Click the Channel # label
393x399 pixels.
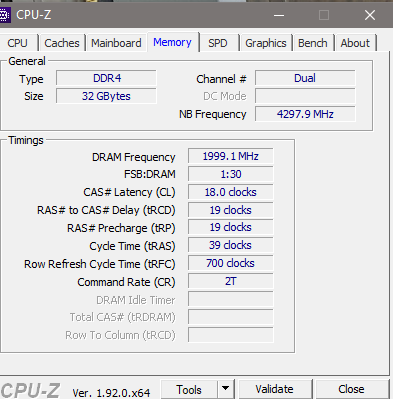221,79
